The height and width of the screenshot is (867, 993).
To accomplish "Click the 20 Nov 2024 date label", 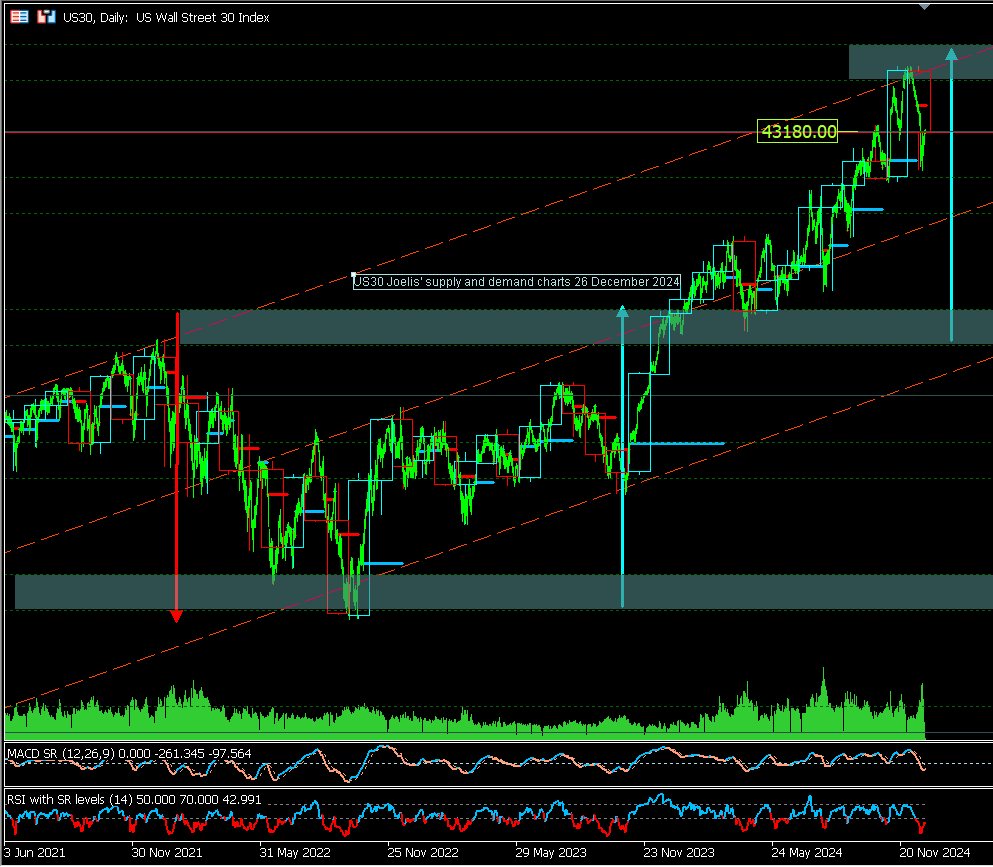I will [x=935, y=853].
